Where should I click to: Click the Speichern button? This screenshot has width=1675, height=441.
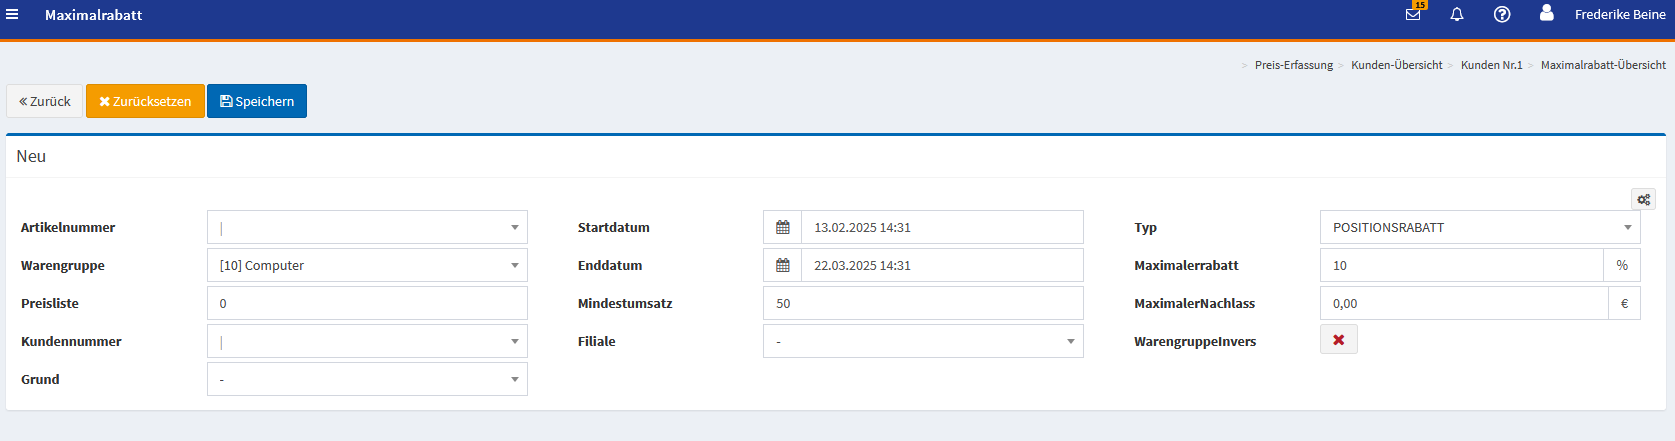[x=257, y=101]
